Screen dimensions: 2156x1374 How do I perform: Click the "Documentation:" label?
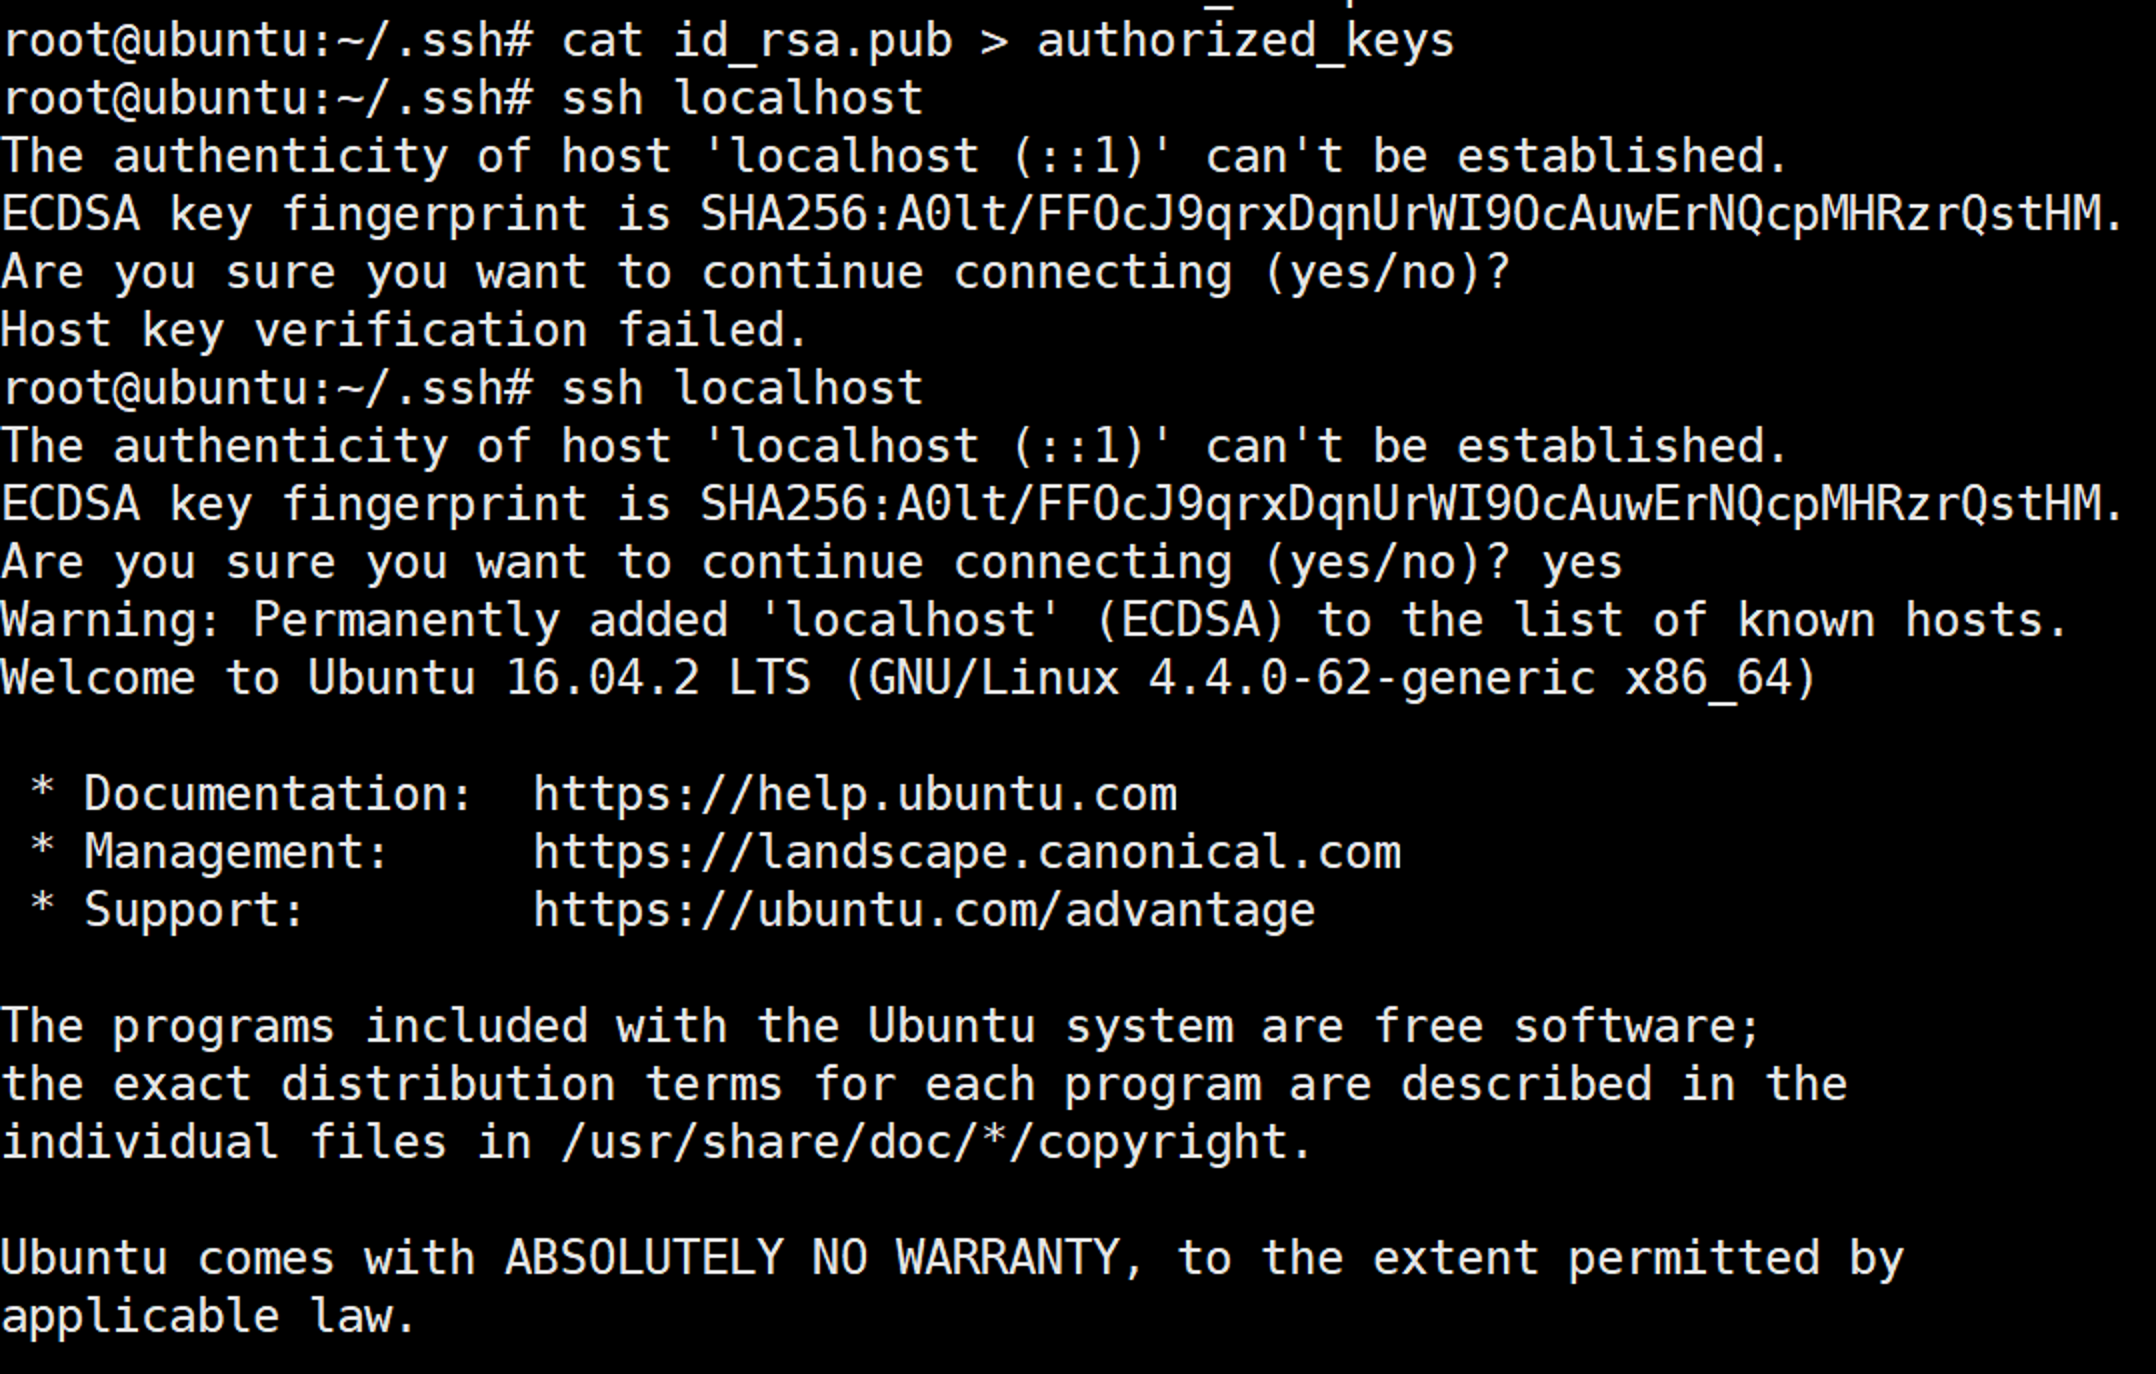tap(277, 795)
